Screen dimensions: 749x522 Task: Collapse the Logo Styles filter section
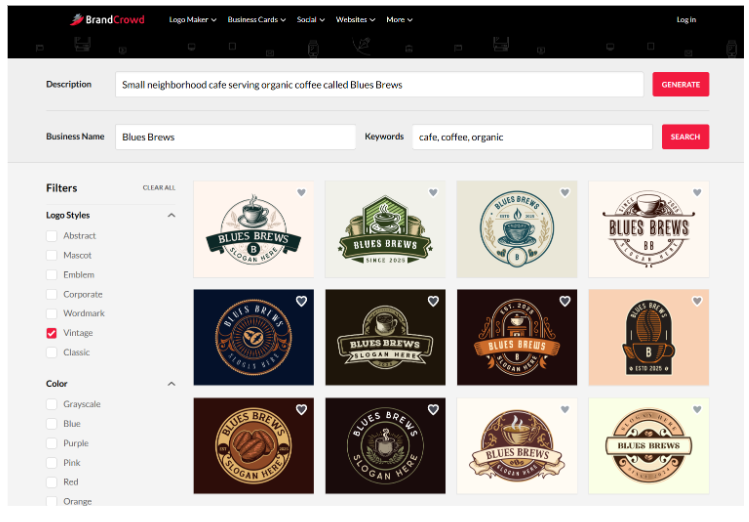pos(171,215)
